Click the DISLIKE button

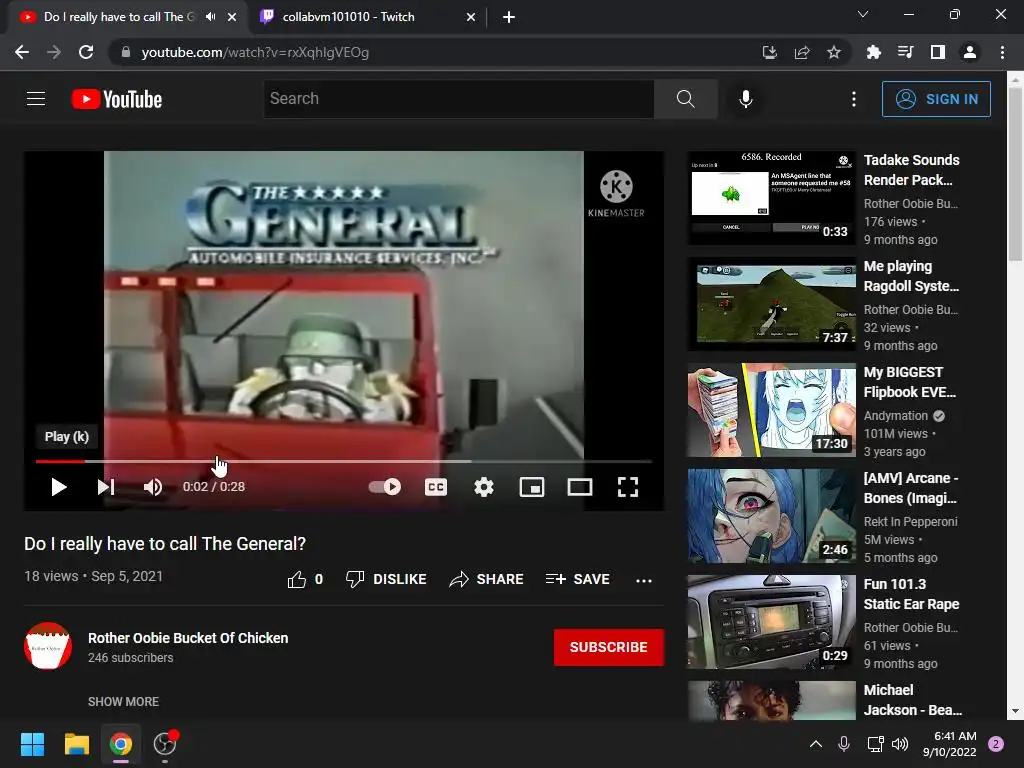click(x=386, y=579)
